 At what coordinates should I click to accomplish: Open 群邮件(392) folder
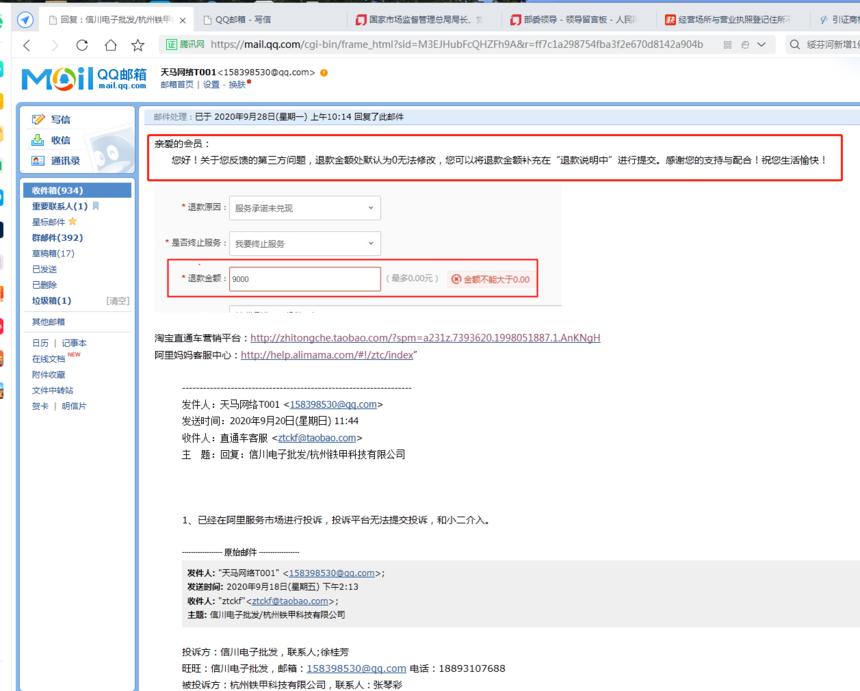tap(58, 237)
